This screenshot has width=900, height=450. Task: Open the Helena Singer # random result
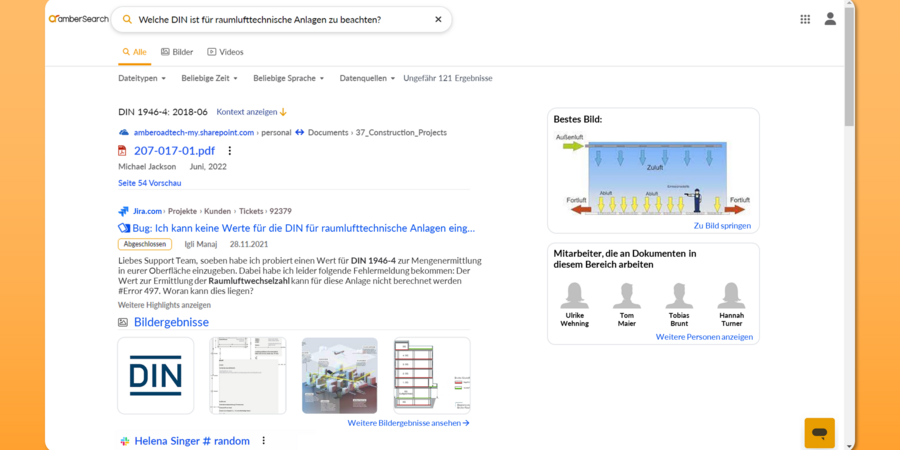[192, 441]
